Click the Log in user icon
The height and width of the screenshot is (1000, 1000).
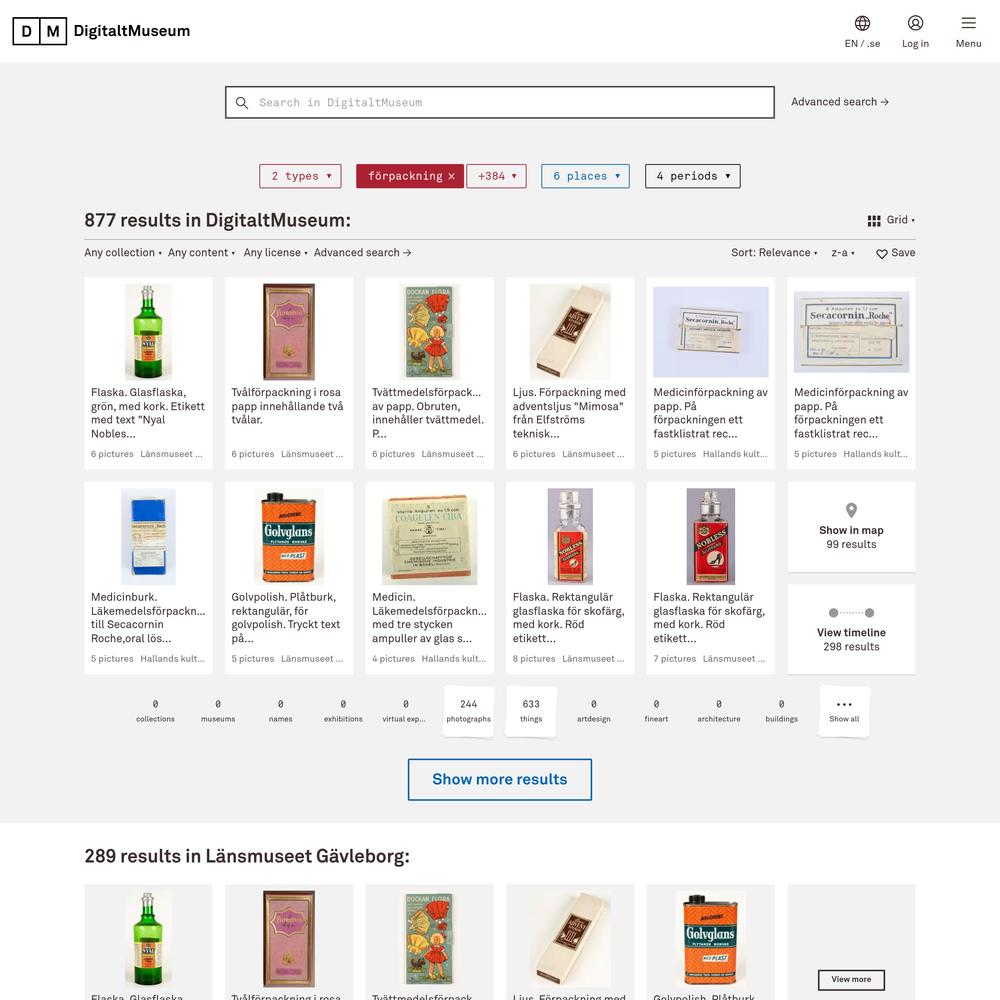(x=915, y=24)
